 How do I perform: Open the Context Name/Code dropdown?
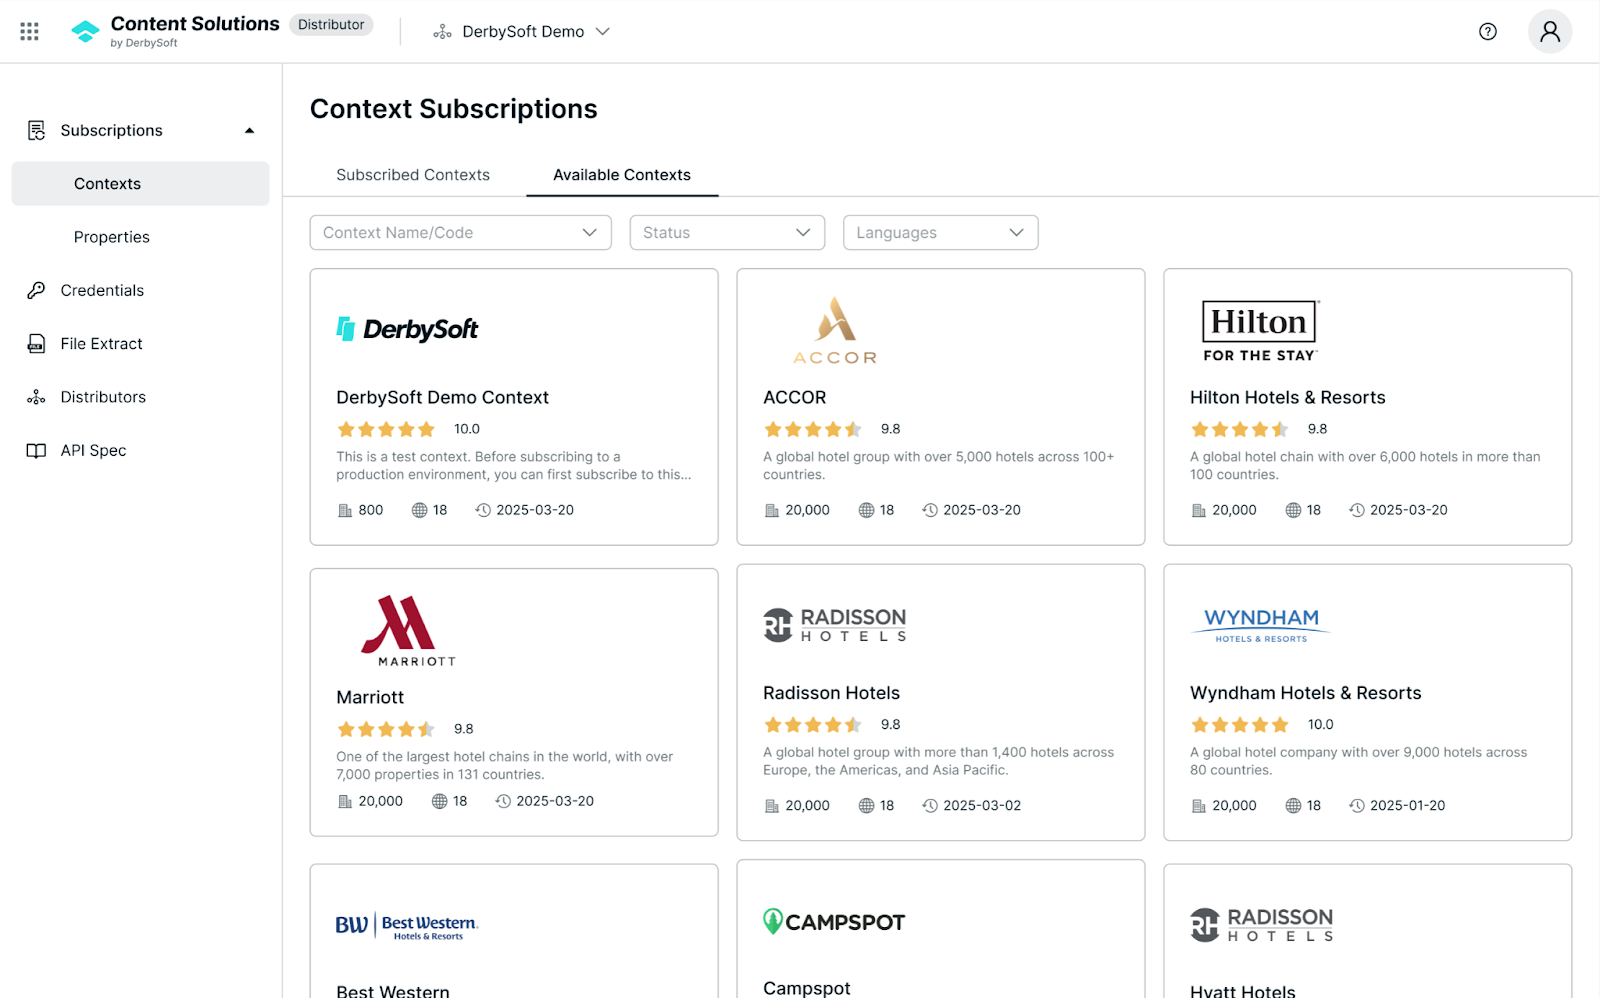tap(461, 233)
